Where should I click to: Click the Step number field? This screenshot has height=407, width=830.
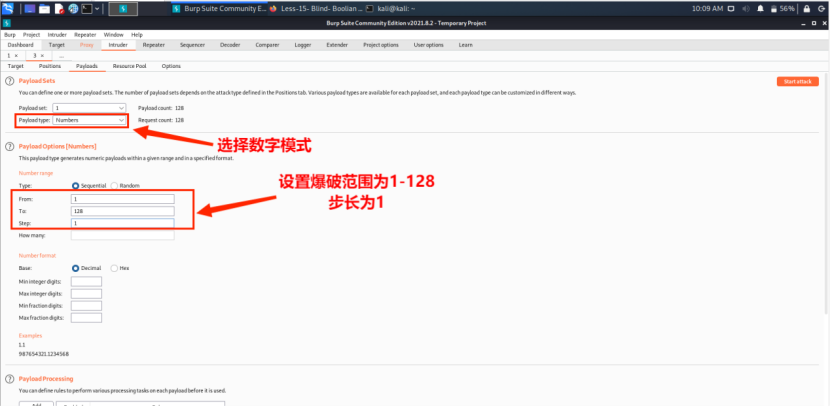(122, 223)
